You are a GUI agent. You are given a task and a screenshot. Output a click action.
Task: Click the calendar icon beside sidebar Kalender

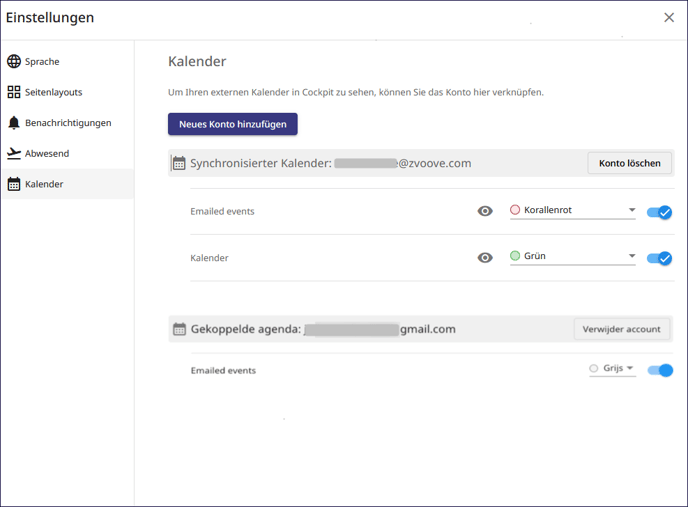tap(14, 184)
